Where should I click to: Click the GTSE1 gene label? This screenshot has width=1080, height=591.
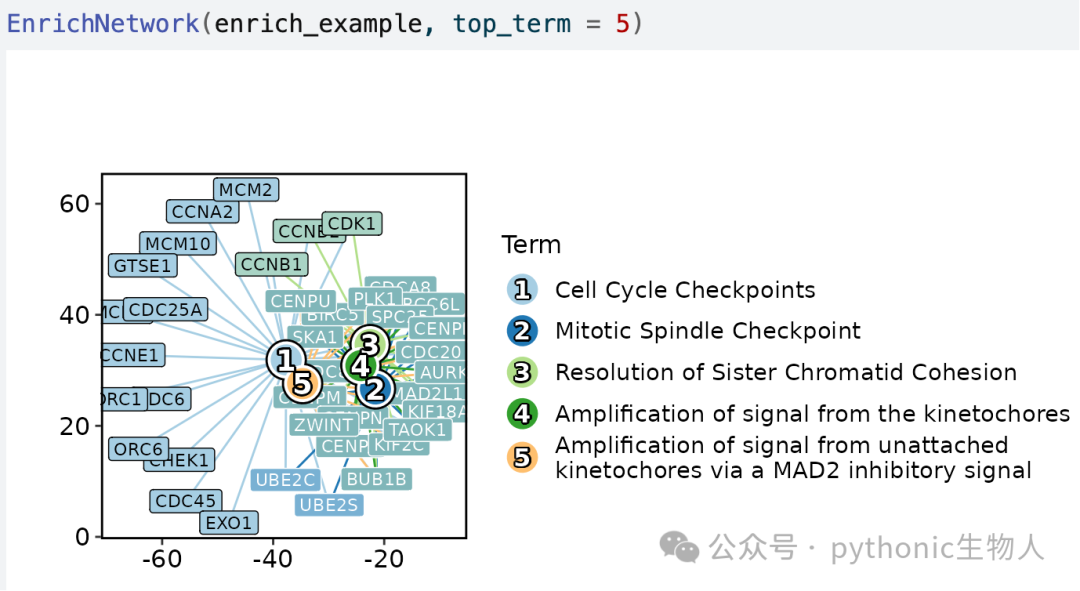[x=143, y=266]
